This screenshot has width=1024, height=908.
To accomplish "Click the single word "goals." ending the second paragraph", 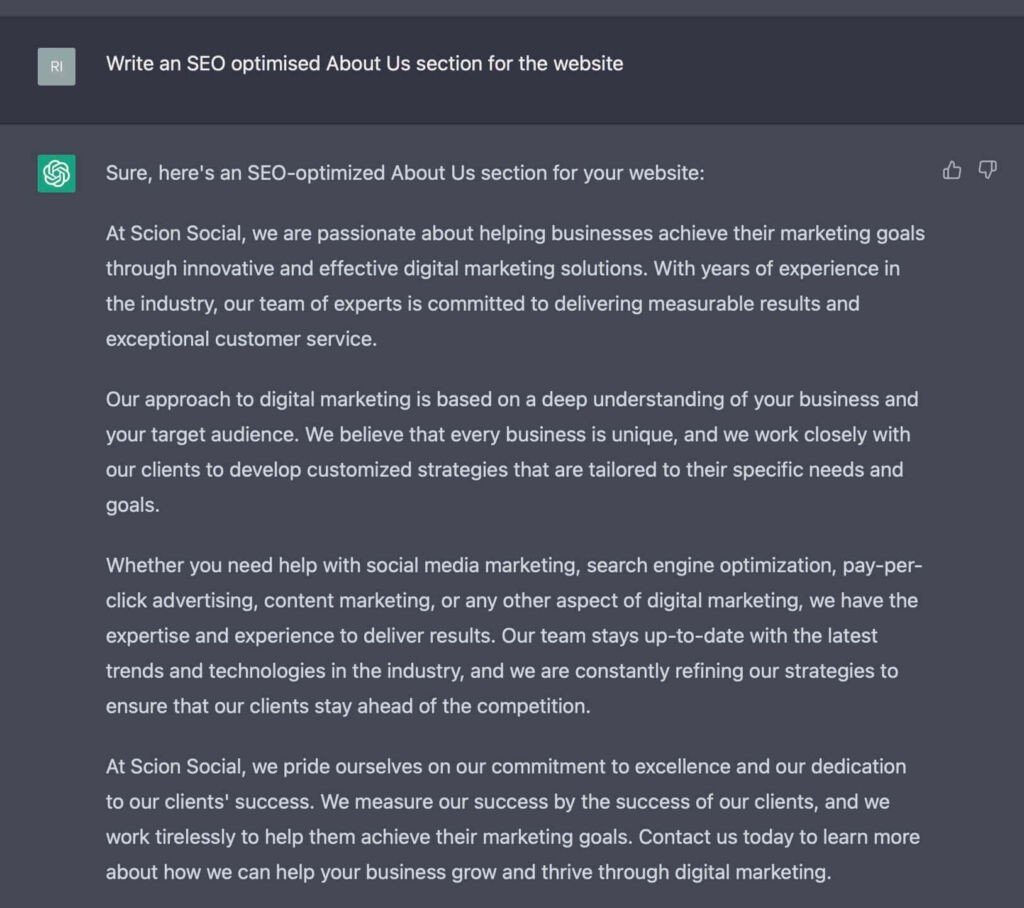I will coord(133,505).
